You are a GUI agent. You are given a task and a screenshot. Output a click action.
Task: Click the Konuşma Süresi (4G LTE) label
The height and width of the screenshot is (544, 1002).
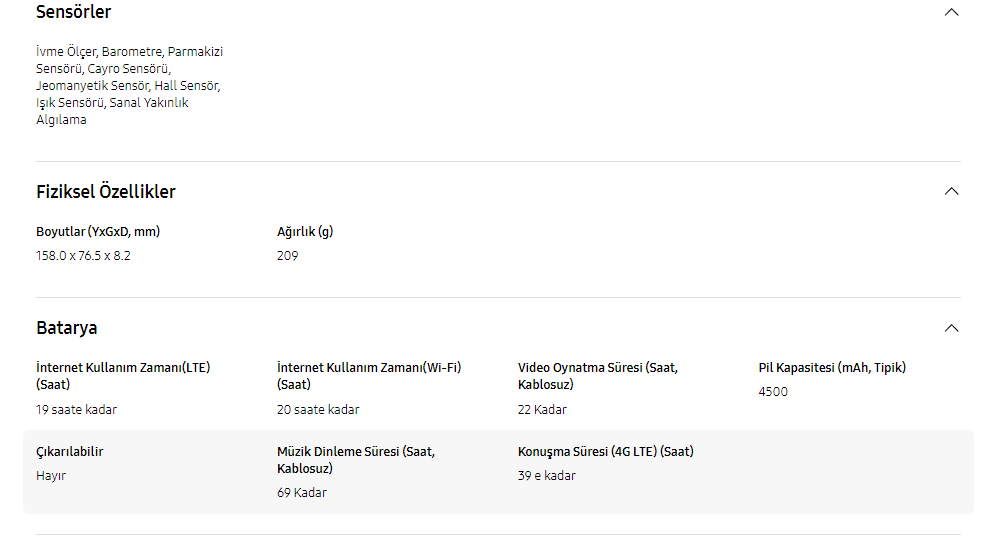pos(605,451)
